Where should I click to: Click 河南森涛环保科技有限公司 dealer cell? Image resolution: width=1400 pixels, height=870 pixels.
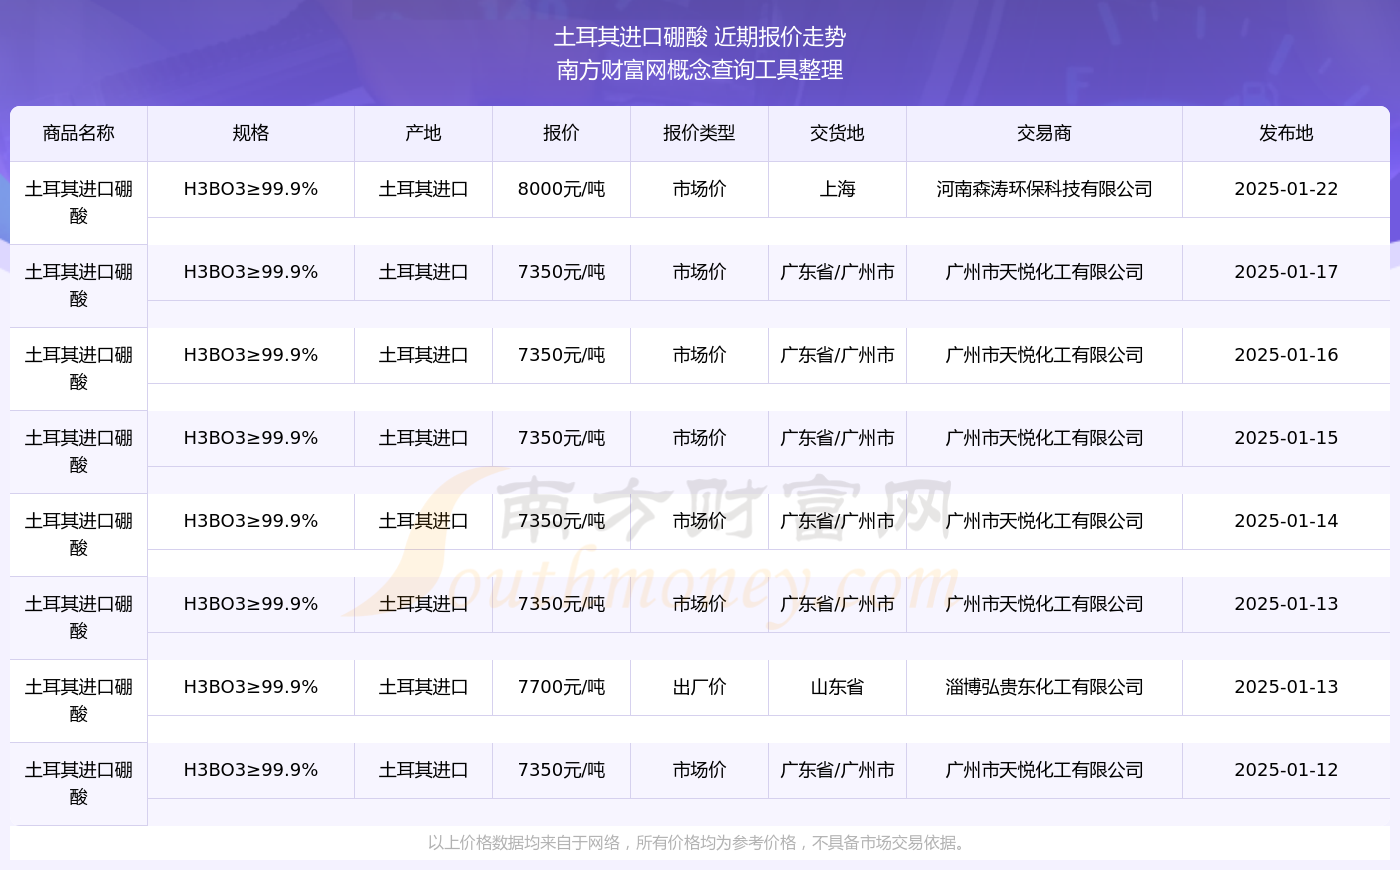[x=1044, y=189]
